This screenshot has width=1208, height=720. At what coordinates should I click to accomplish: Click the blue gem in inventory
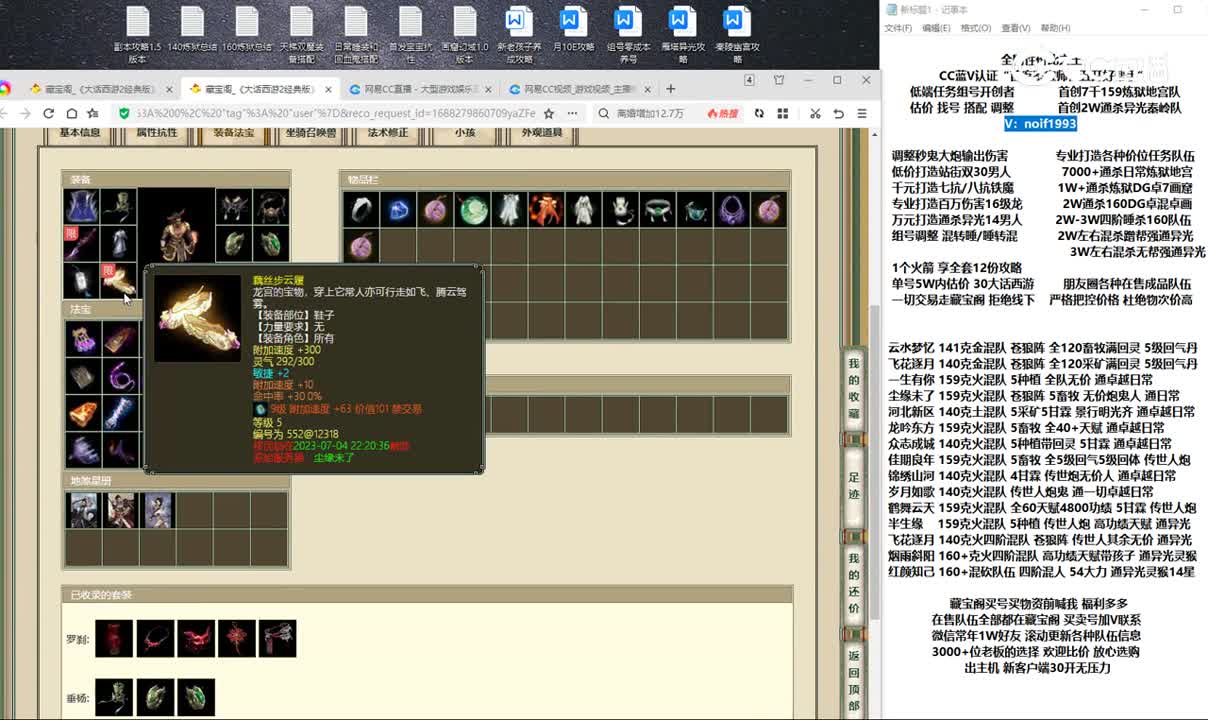(x=397, y=210)
